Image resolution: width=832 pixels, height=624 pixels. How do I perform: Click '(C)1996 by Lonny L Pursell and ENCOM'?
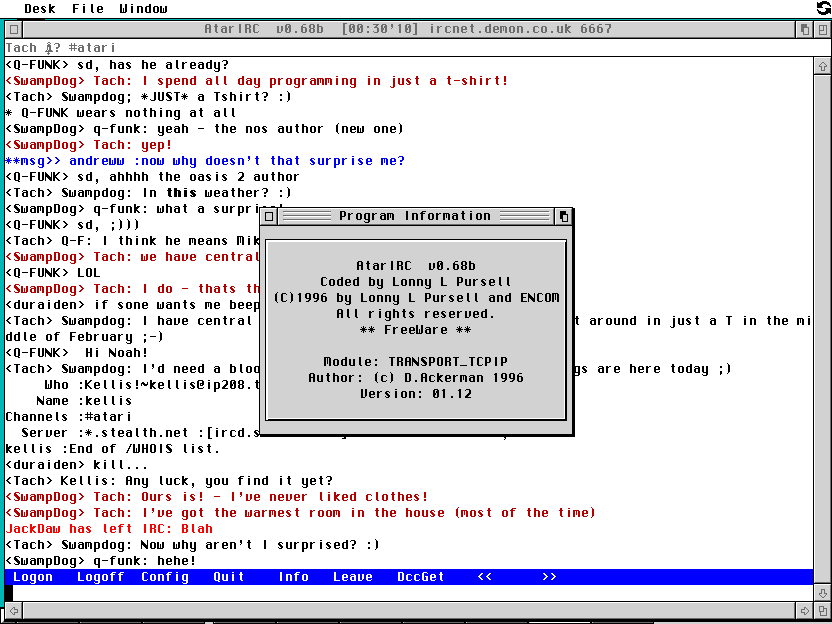[417, 298]
